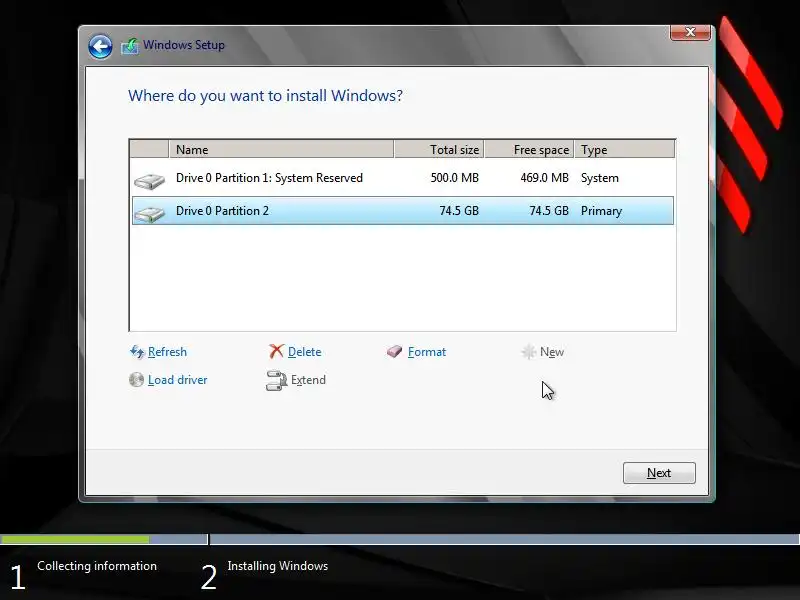This screenshot has height=600, width=800.
Task: Click the Primary type cell
Action: [x=601, y=211]
